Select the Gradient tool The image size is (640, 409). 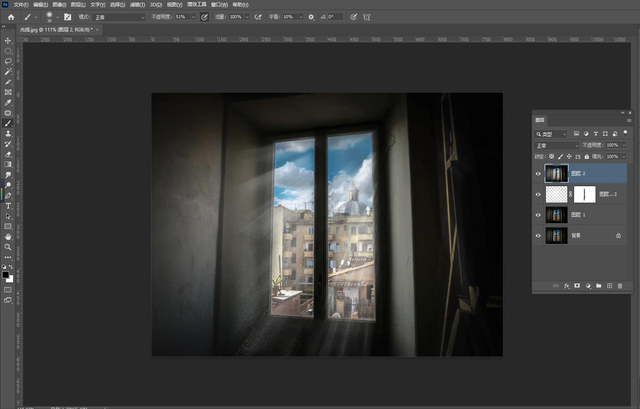(x=8, y=164)
